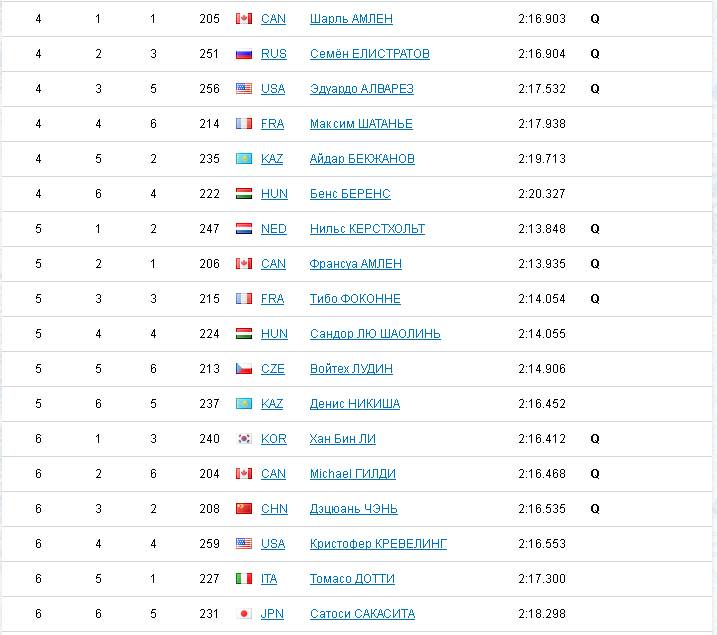717x635 pixels.
Task: Click the Netherlands flag icon beside NED
Action: tap(244, 229)
